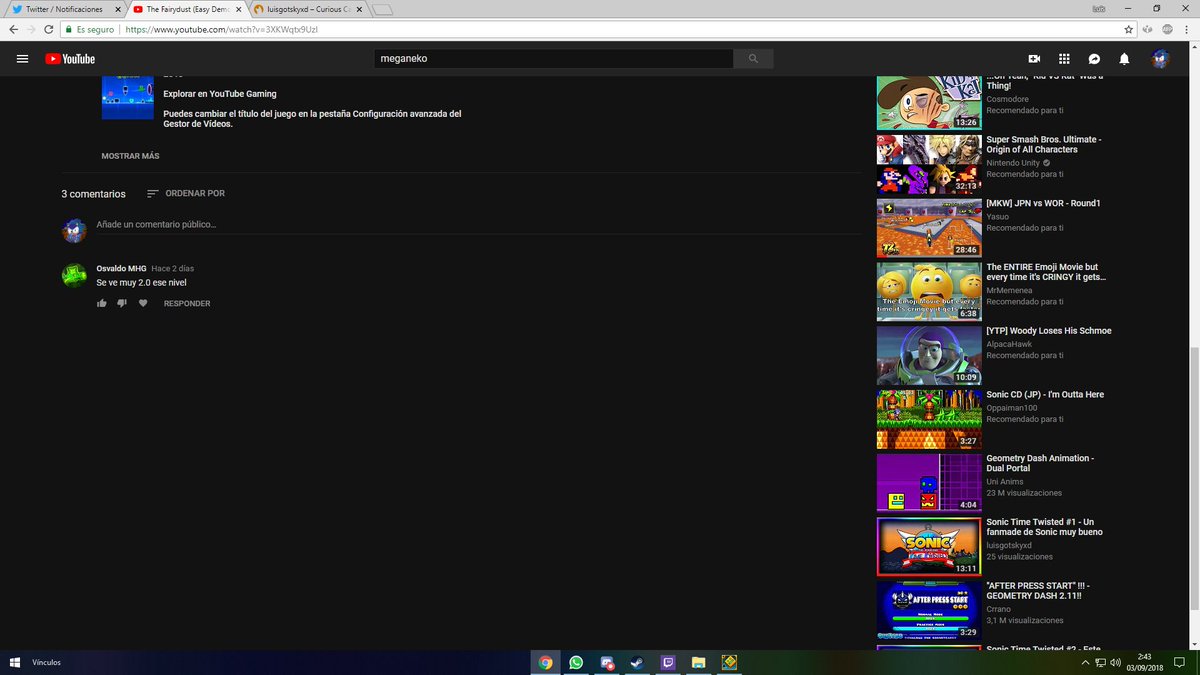Screen dimensions: 1200x675
Task: Open Steam from the taskbar
Action: 637,662
